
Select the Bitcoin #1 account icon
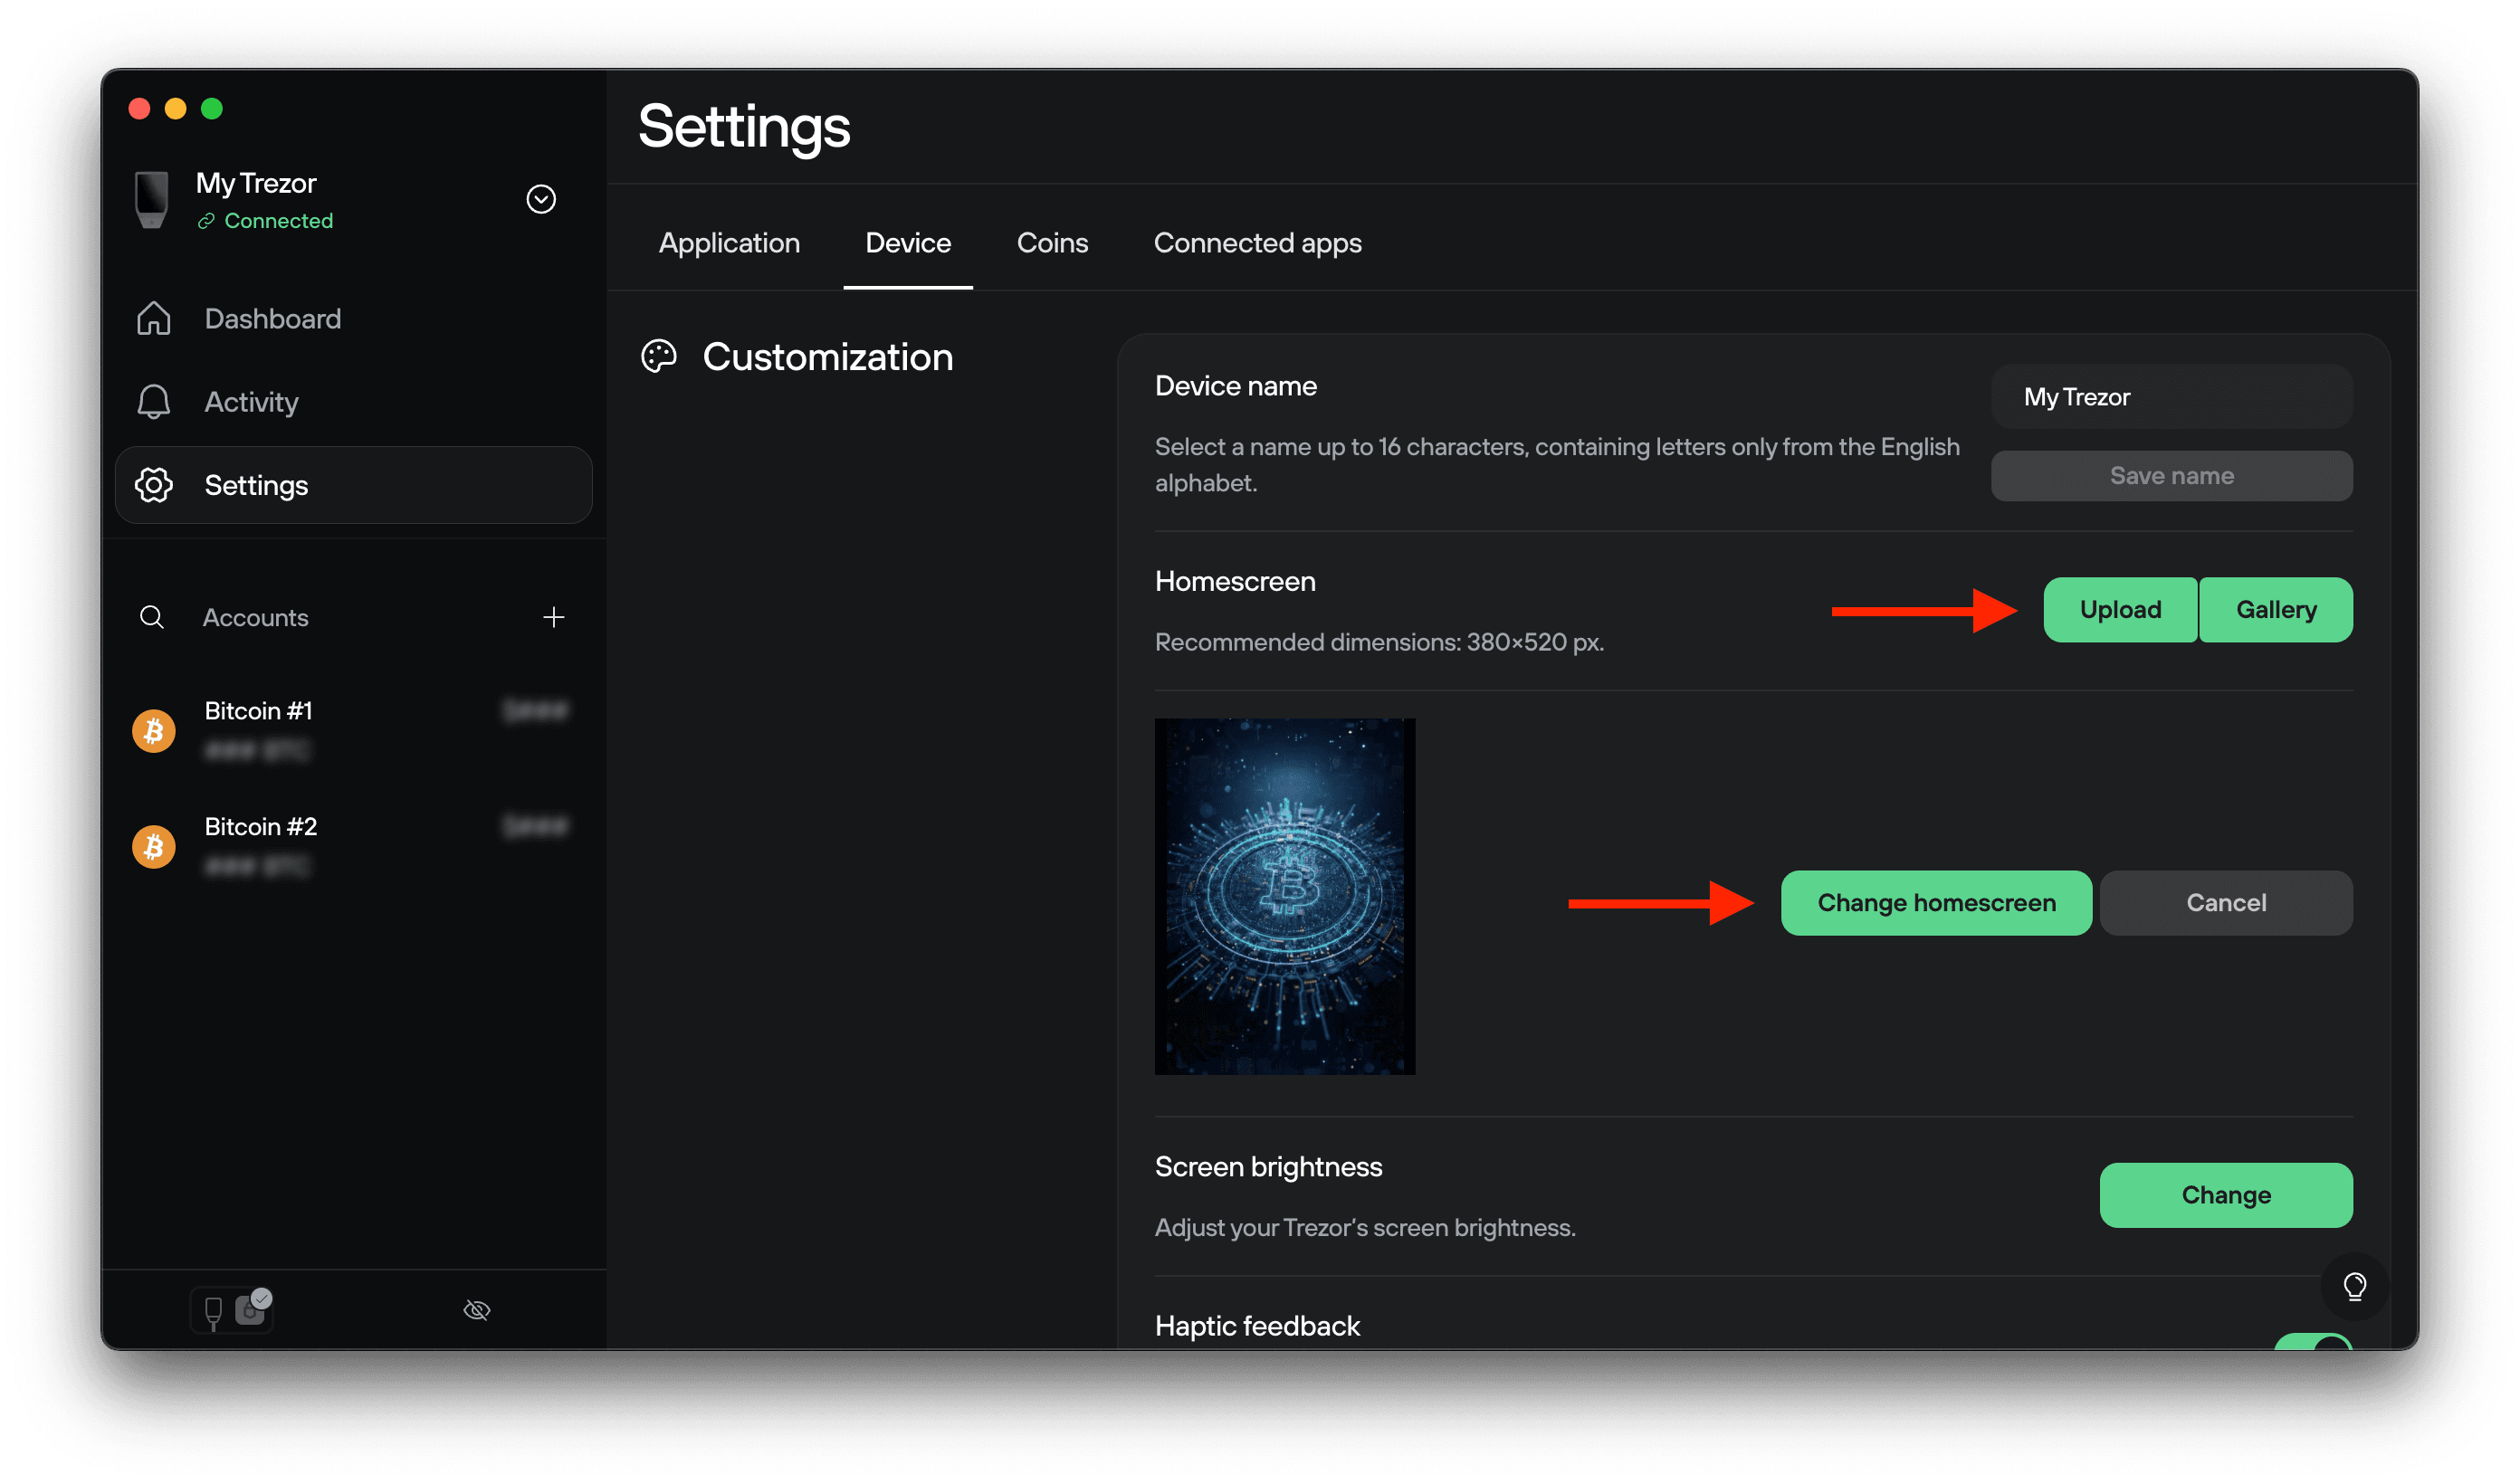tap(153, 730)
